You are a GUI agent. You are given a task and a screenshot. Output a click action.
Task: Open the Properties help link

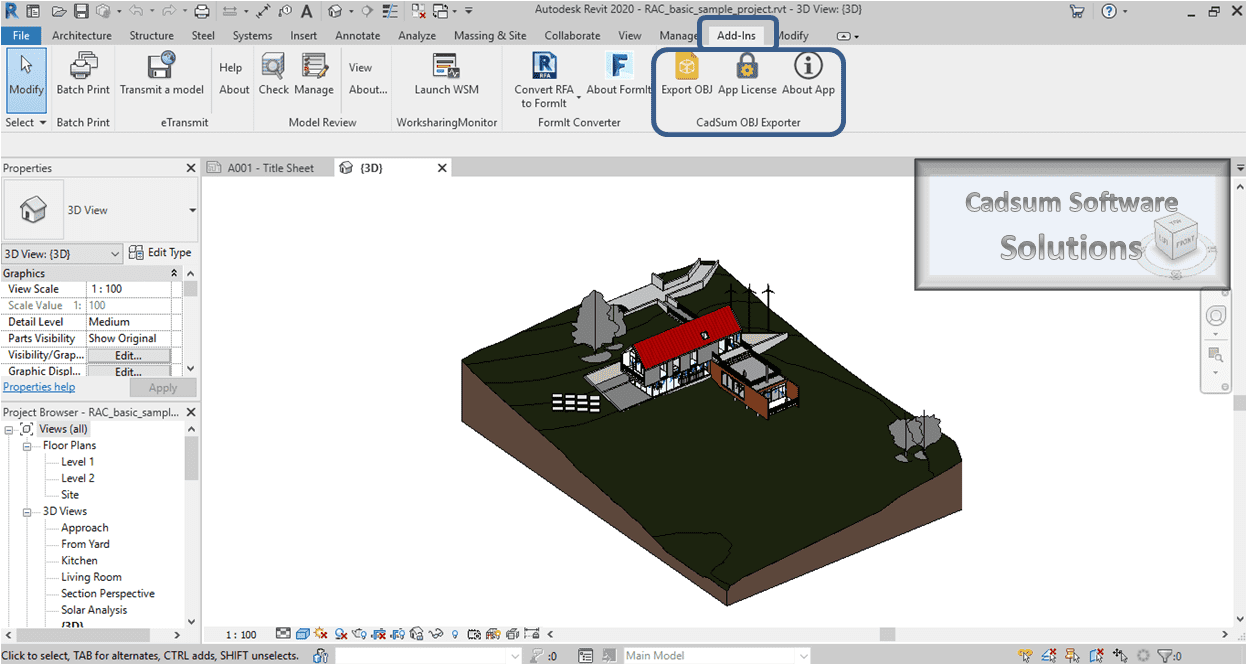[39, 387]
